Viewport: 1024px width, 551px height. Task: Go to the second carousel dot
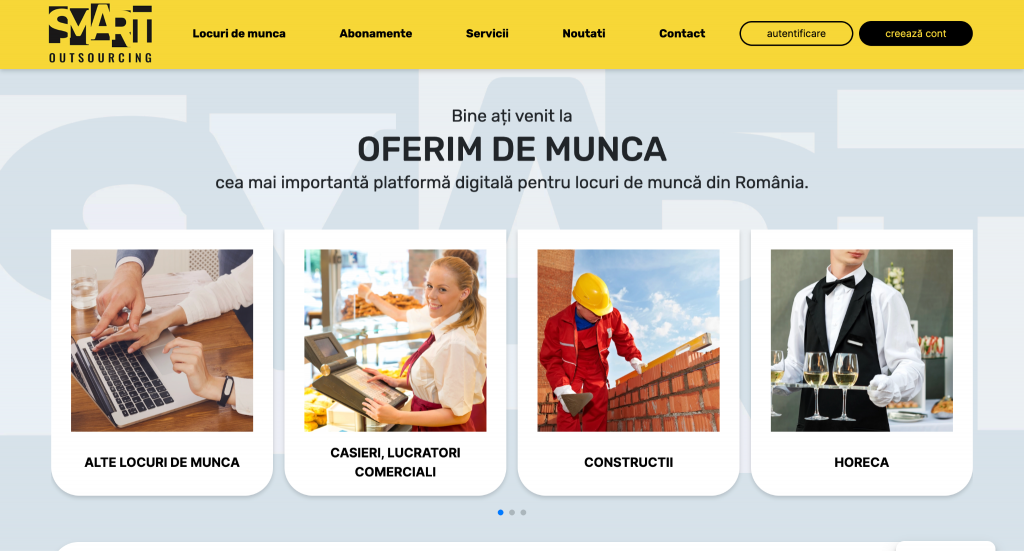pyautogui.click(x=512, y=512)
